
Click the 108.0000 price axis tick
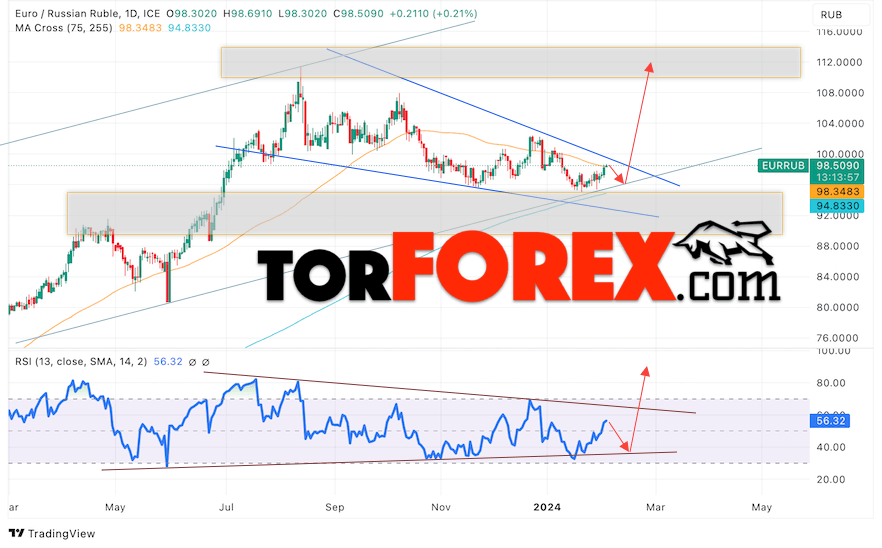tap(839, 93)
